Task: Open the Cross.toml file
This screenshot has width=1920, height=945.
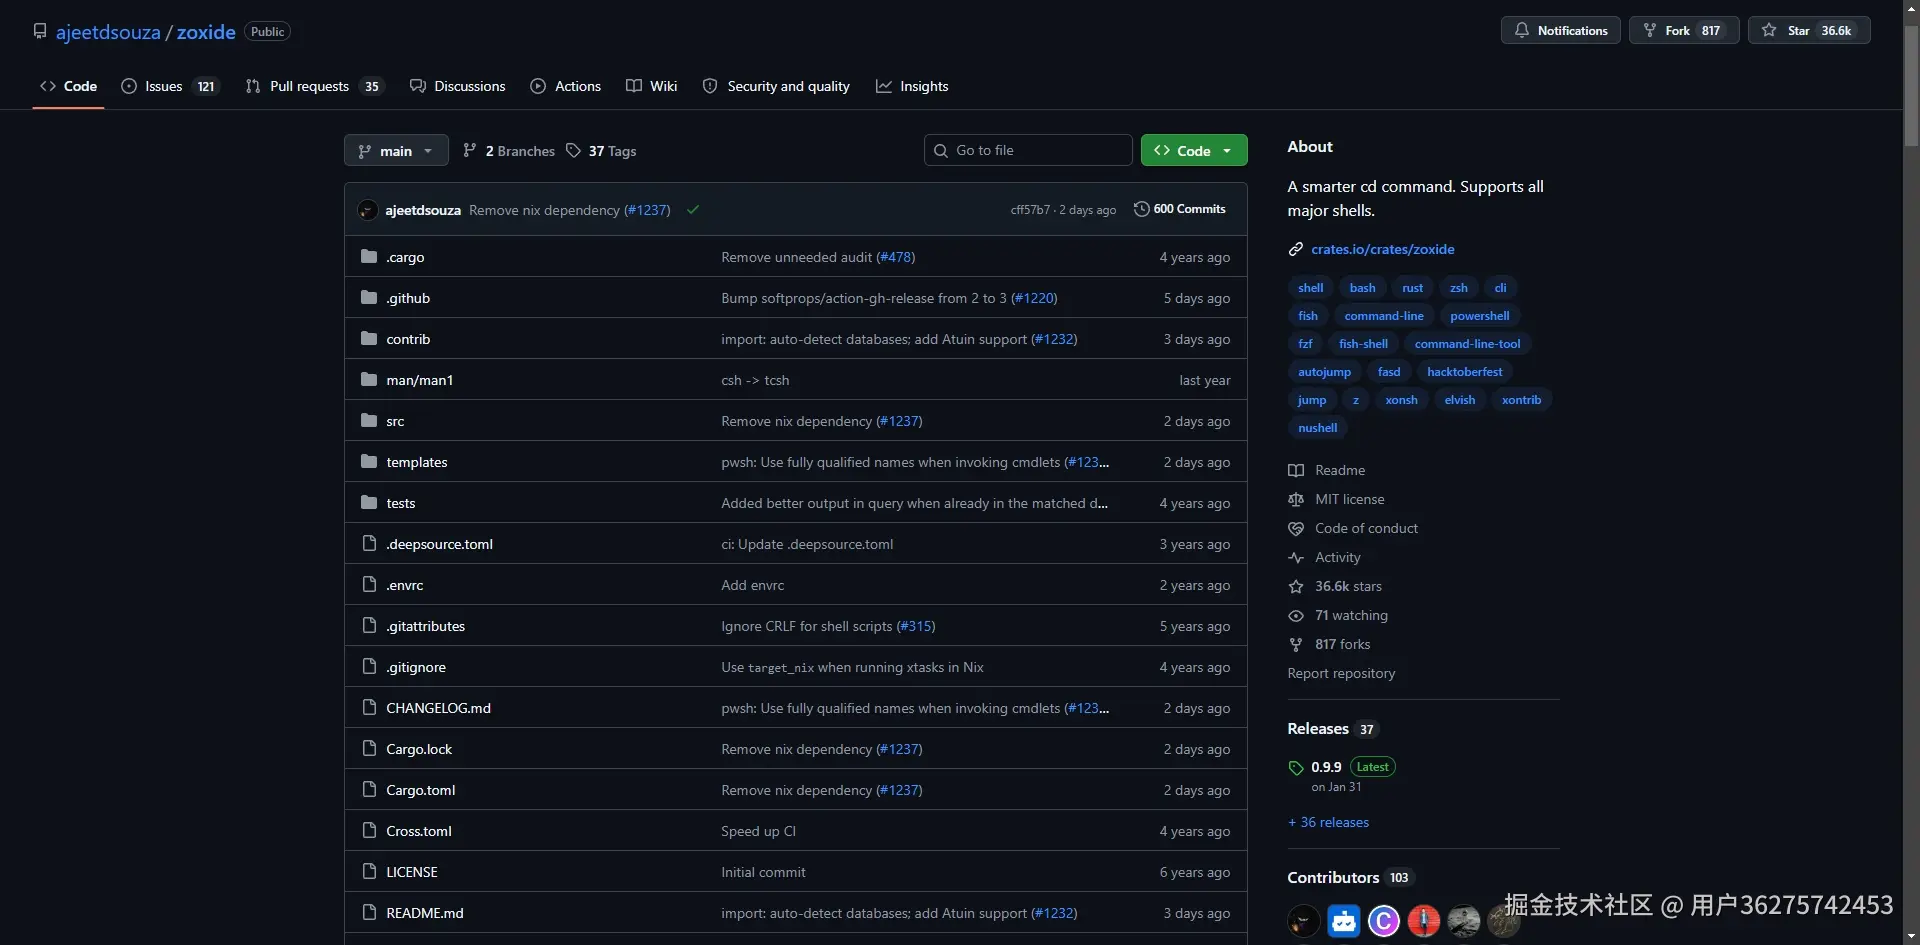Action: (x=419, y=831)
